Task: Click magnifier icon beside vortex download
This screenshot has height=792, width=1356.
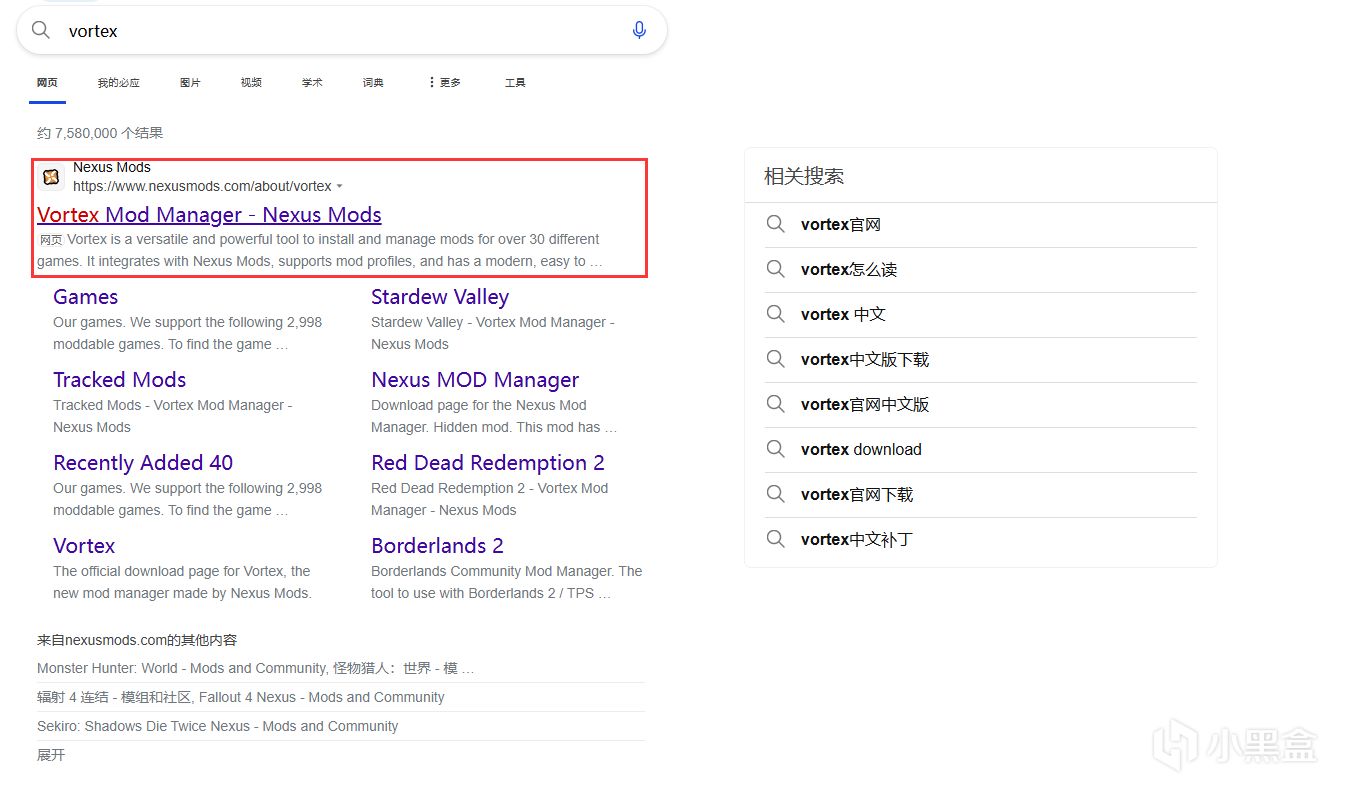Action: pos(775,449)
